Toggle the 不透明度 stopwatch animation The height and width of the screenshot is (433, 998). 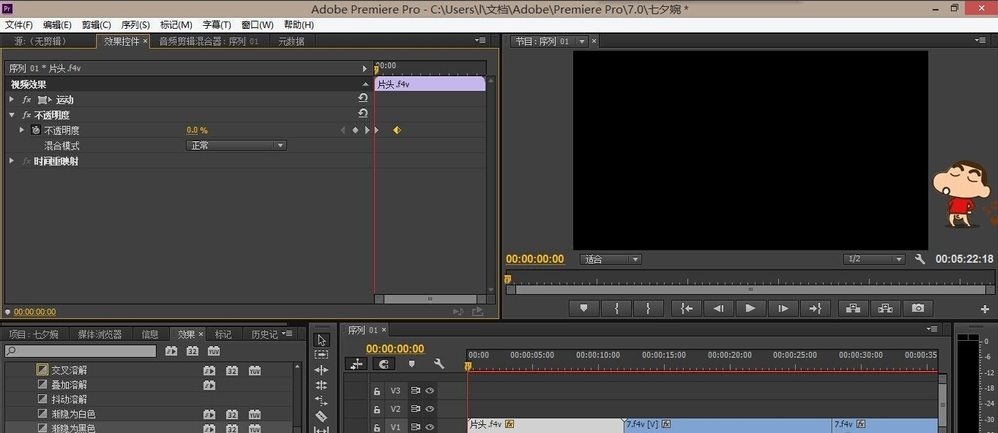tap(35, 130)
